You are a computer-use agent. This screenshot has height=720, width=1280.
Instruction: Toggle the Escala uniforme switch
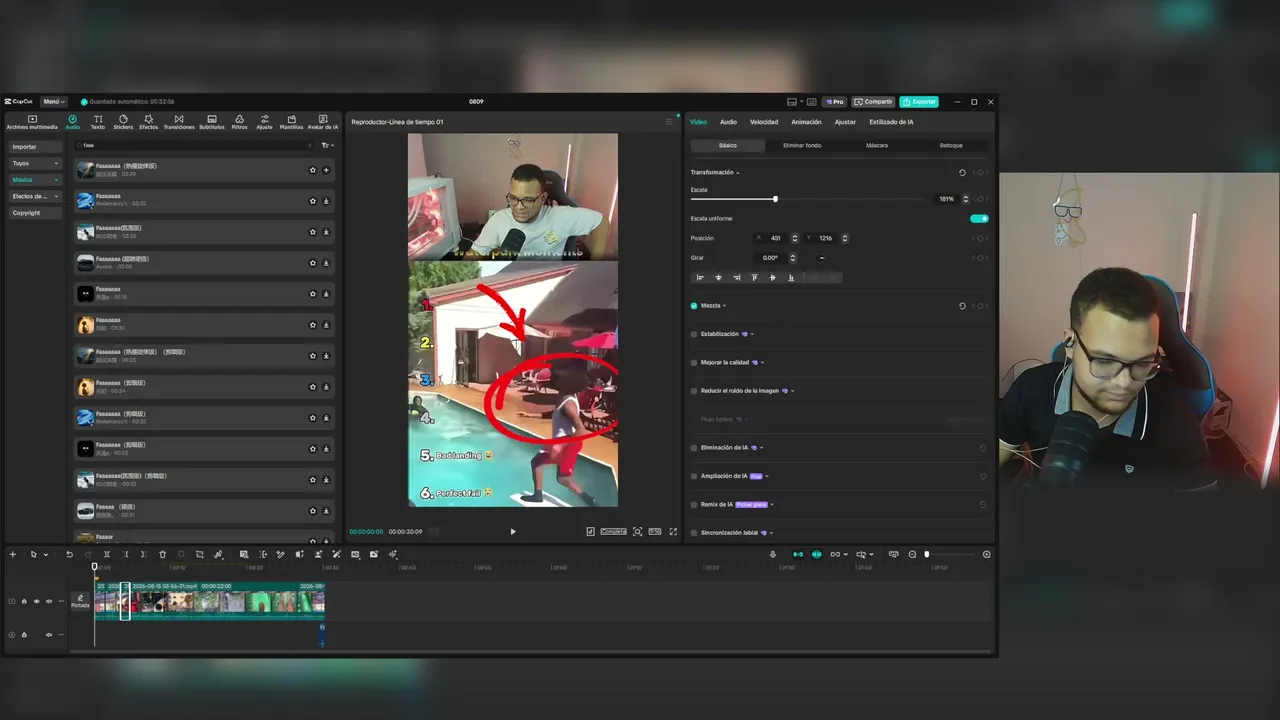pos(979,218)
